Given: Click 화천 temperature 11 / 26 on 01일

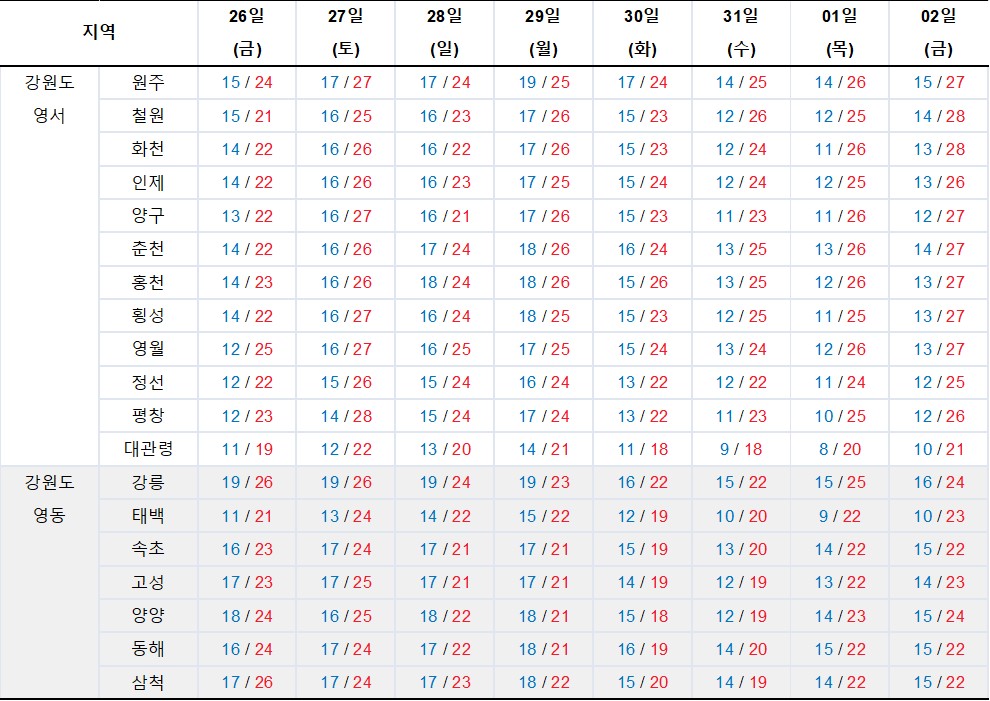Looking at the screenshot, I should pos(840,149).
